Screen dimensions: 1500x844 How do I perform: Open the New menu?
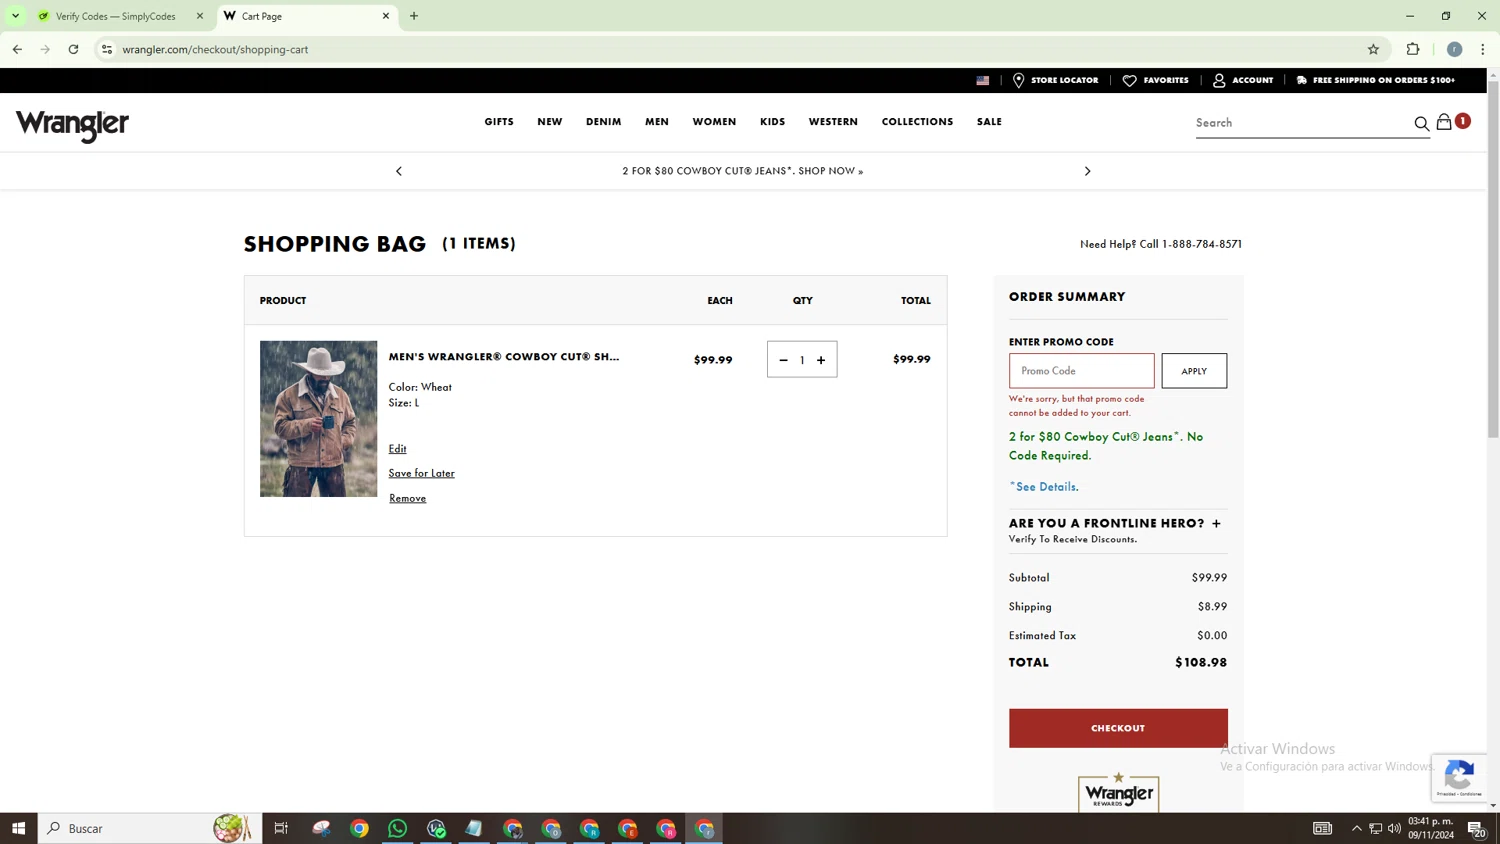(x=550, y=122)
